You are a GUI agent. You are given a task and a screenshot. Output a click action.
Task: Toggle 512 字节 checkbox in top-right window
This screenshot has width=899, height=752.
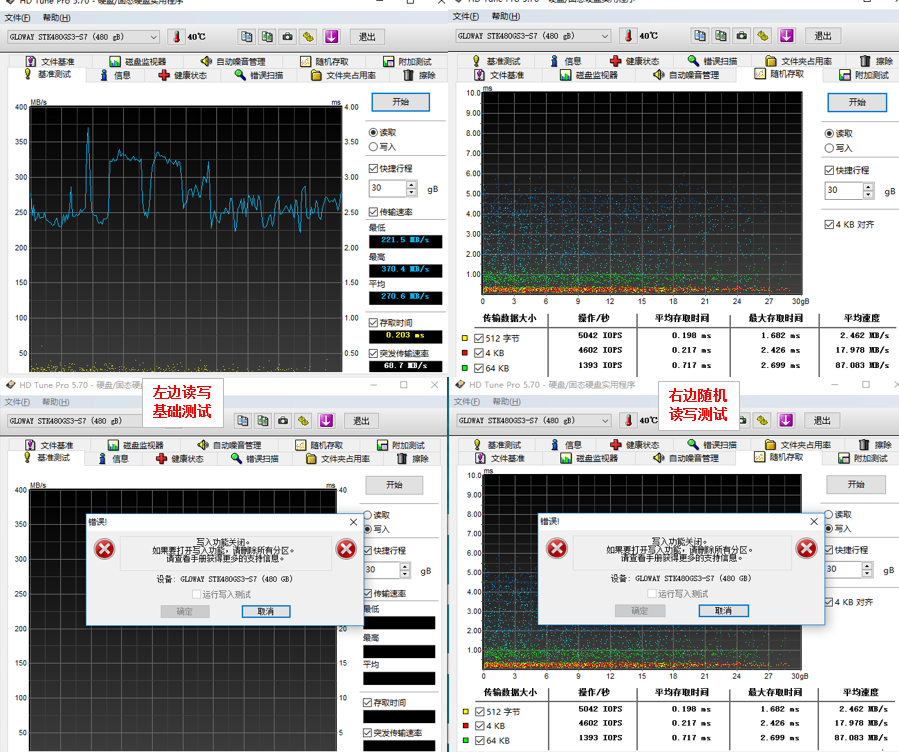[x=479, y=339]
